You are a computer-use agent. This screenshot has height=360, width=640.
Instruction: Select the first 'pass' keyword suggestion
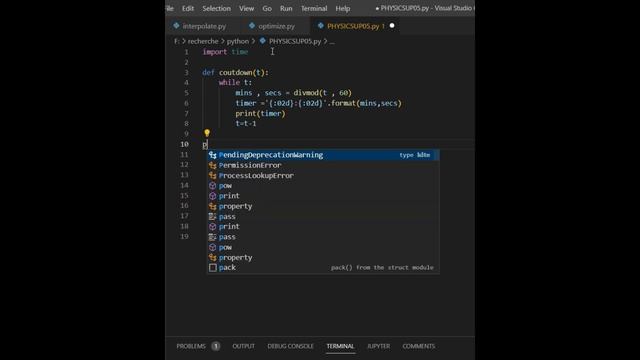tap(323, 216)
